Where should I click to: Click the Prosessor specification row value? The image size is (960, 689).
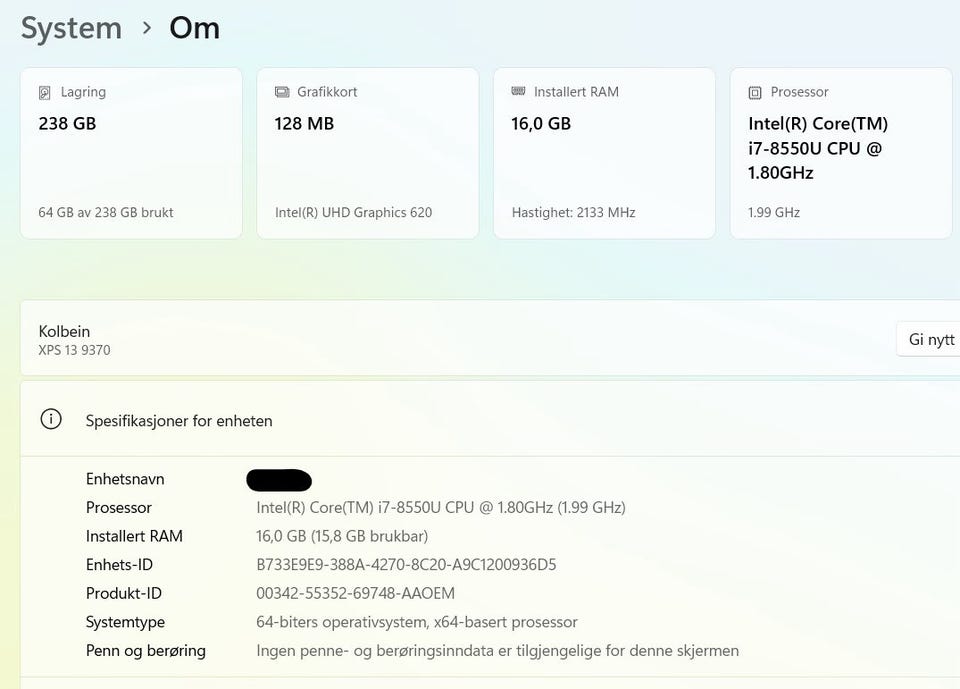coord(441,507)
